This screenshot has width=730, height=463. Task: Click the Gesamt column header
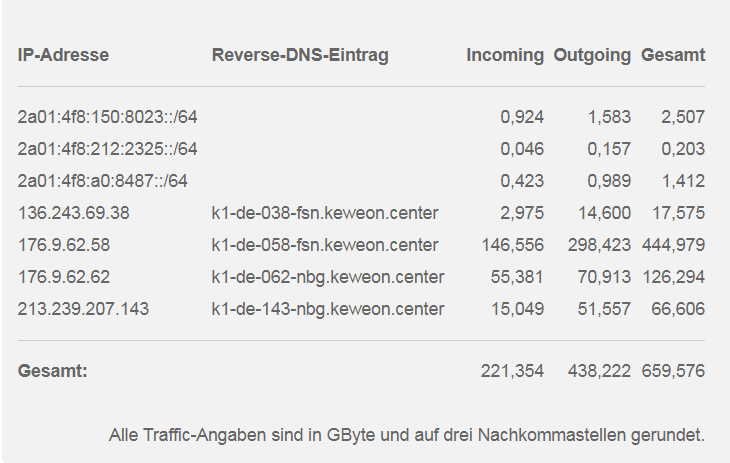tap(673, 55)
